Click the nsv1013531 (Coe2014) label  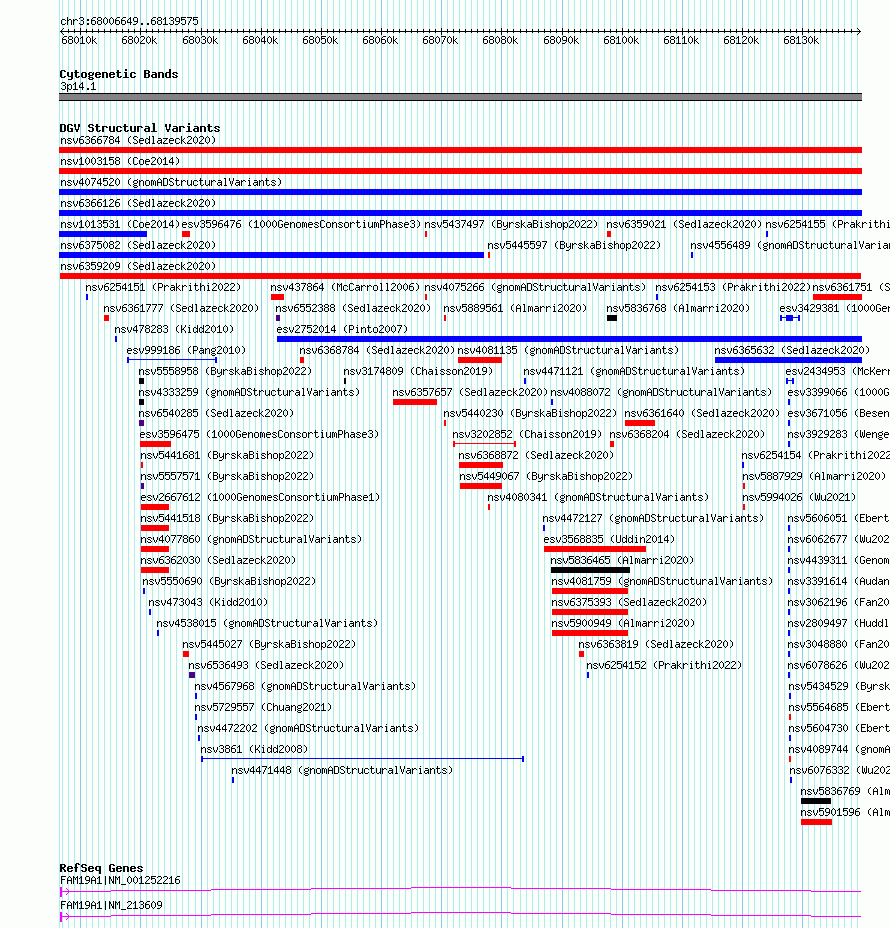120,224
